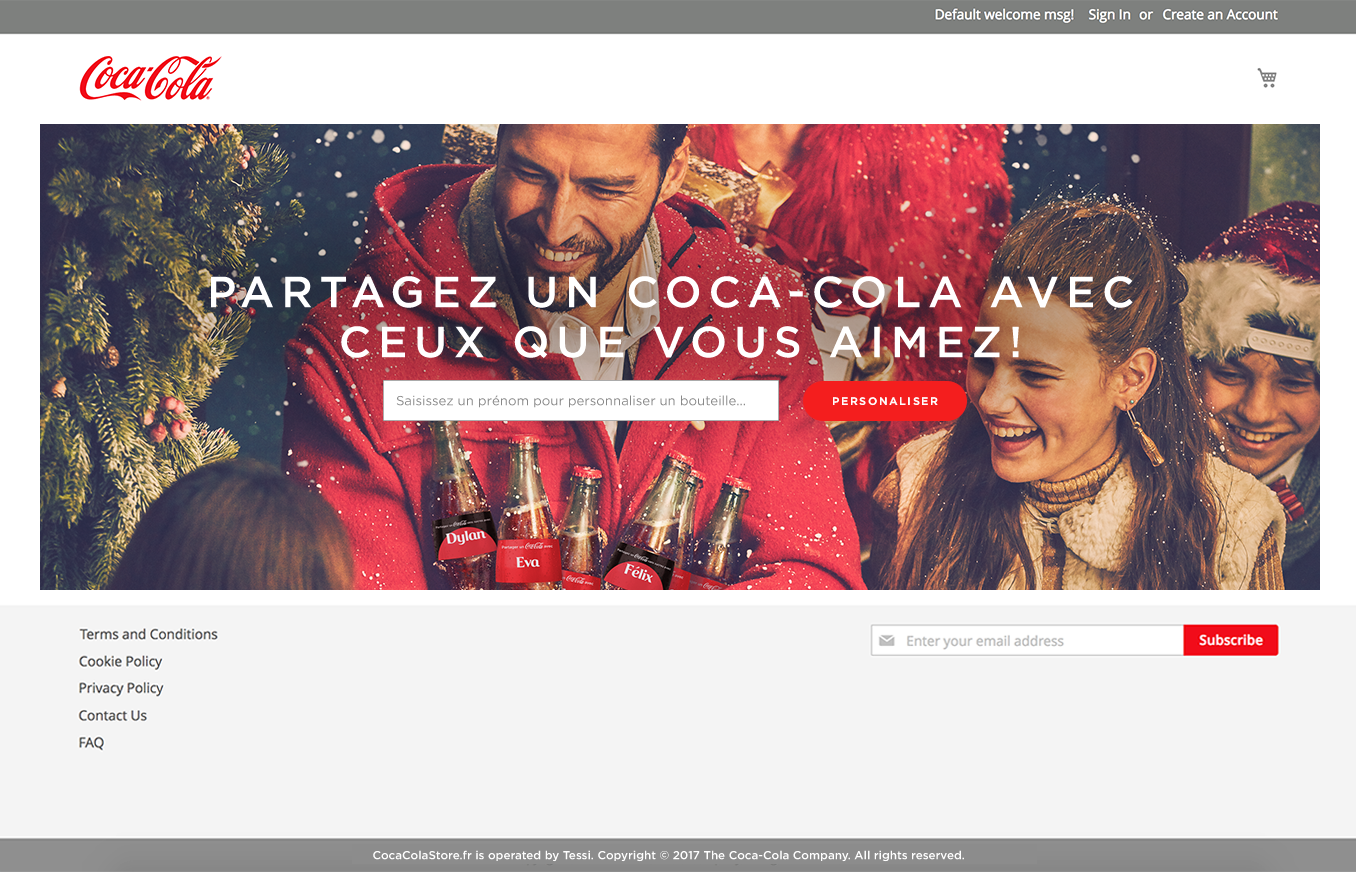This screenshot has height=872, width=1356.
Task: Open the shopping cart icon
Action: [1266, 77]
